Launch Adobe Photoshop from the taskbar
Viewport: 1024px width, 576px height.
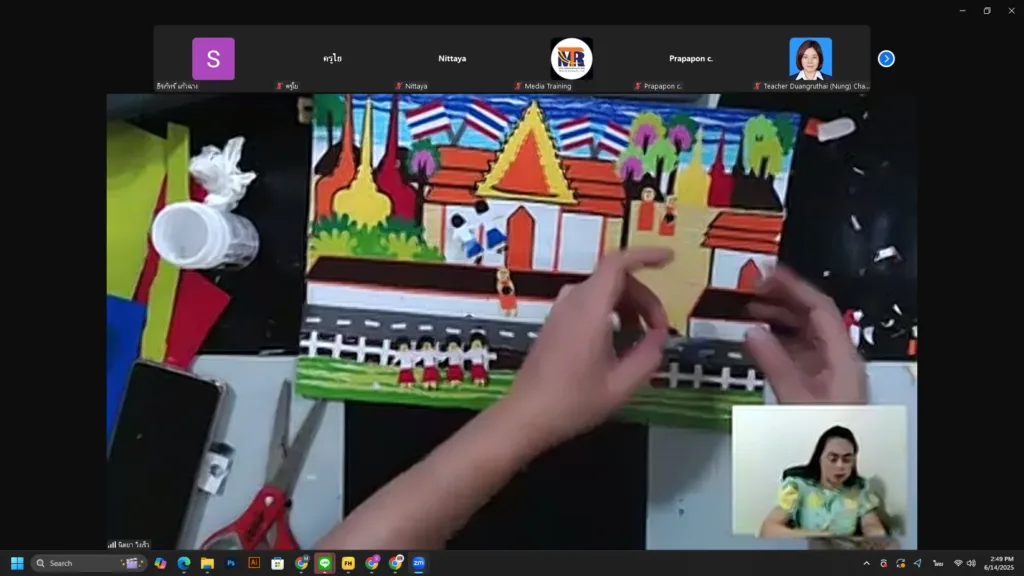coord(231,563)
